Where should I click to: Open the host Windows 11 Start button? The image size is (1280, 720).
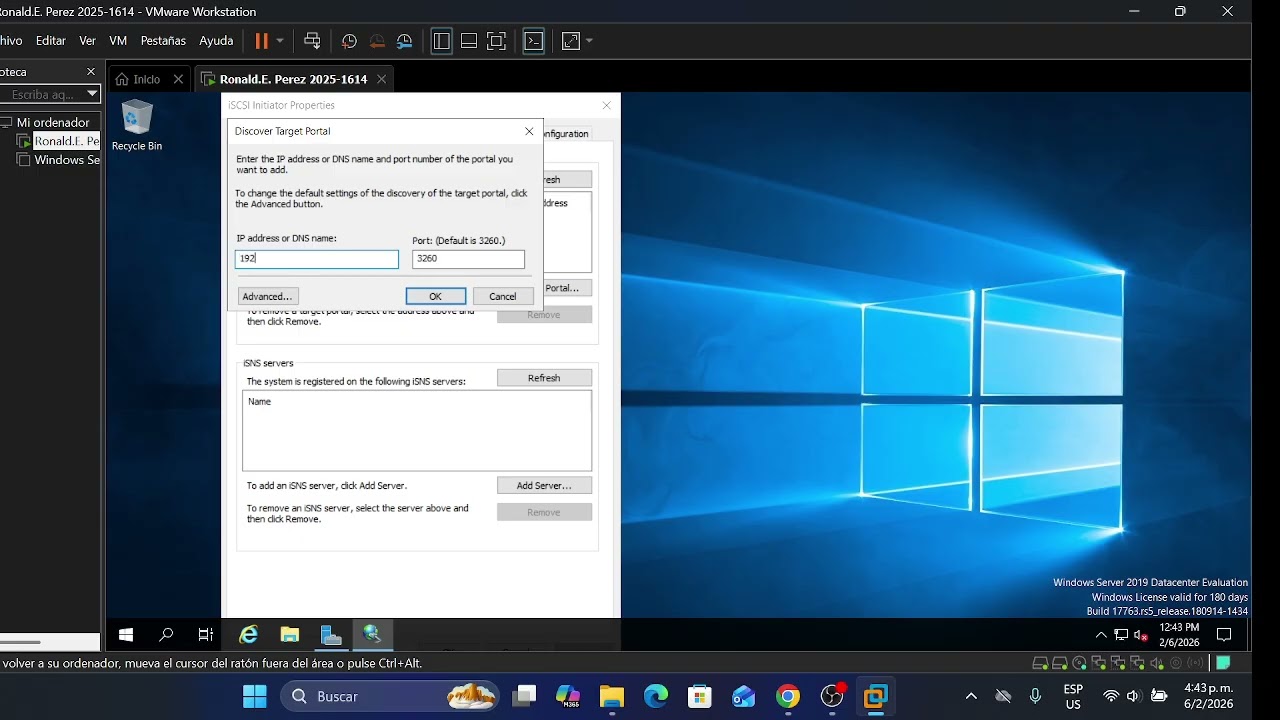click(255, 696)
